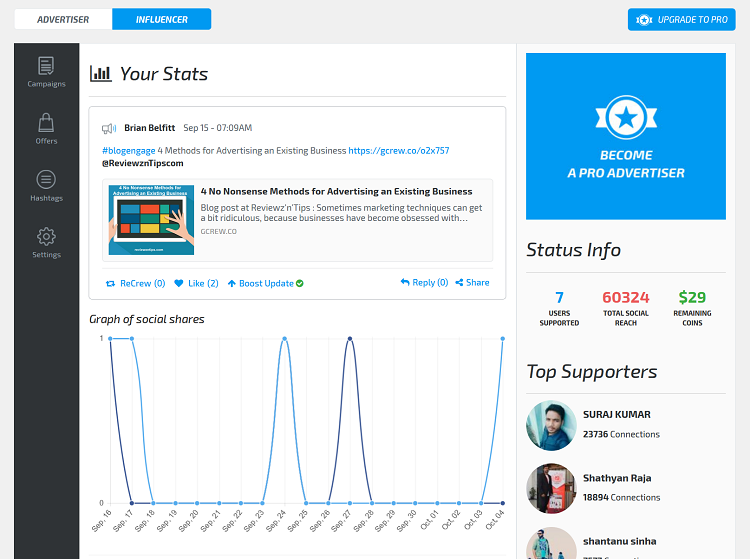Click the heart Like icon

pyautogui.click(x=178, y=283)
